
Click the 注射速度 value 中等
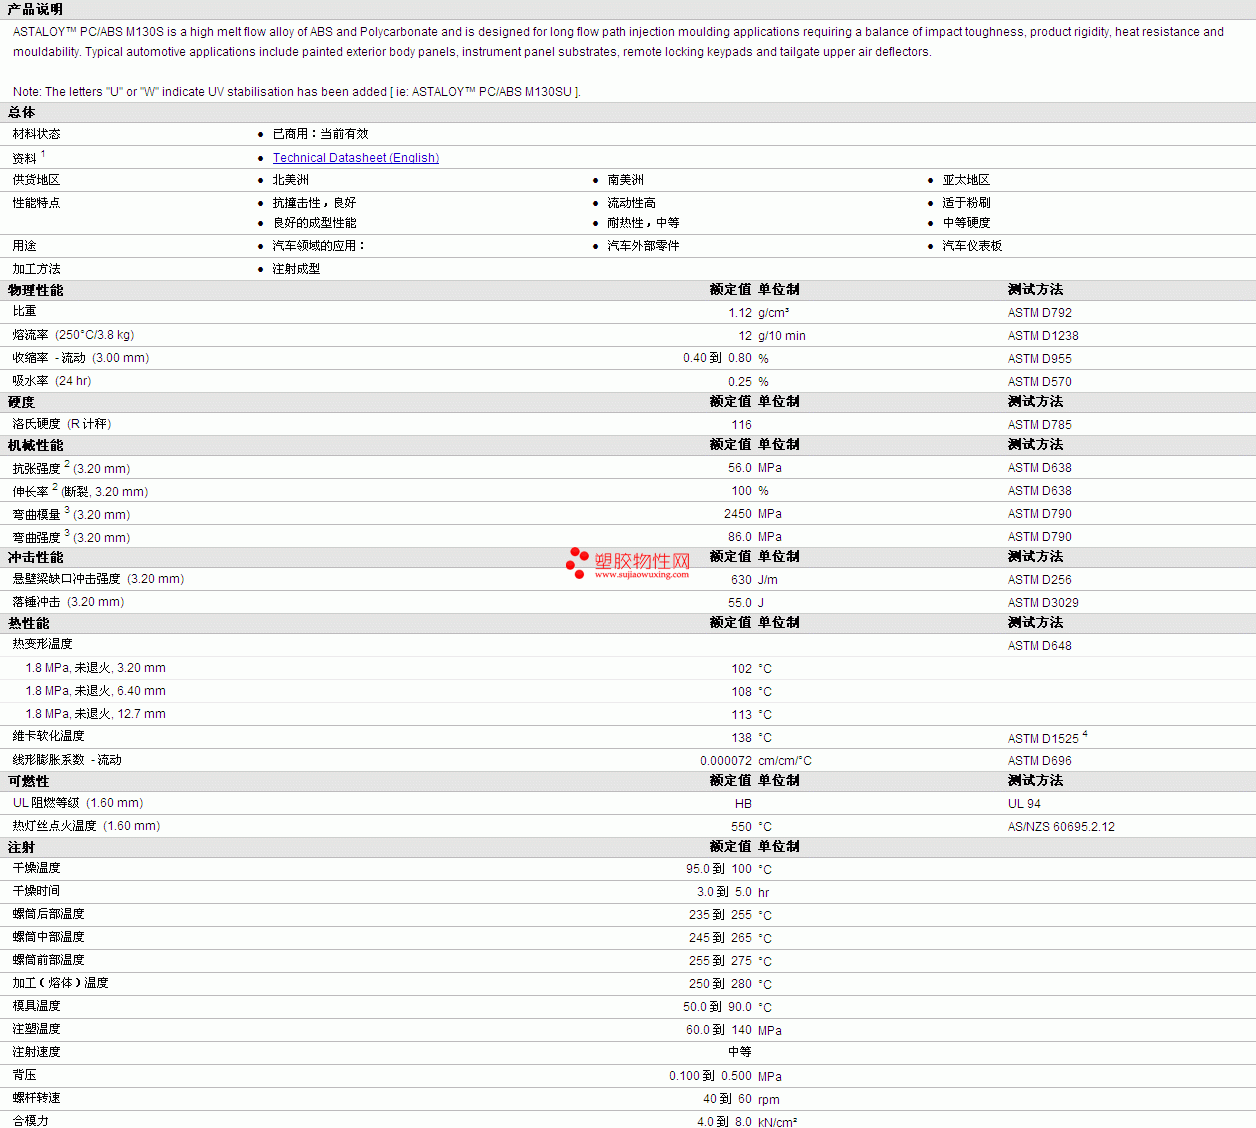point(740,1052)
